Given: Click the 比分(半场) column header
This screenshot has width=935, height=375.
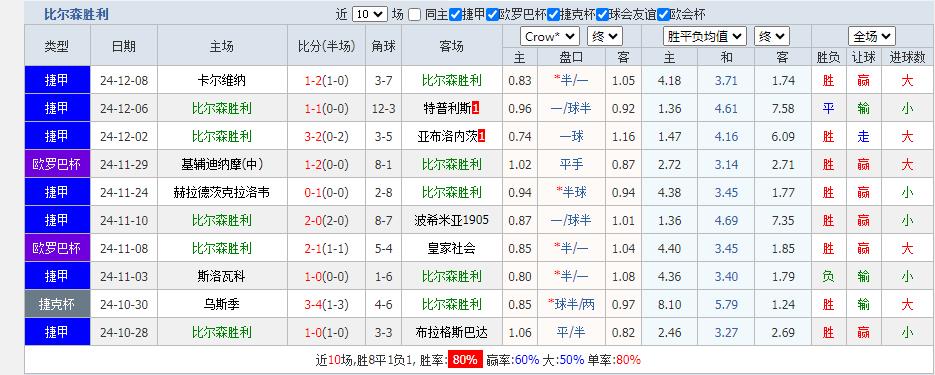Looking at the screenshot, I should 327,46.
